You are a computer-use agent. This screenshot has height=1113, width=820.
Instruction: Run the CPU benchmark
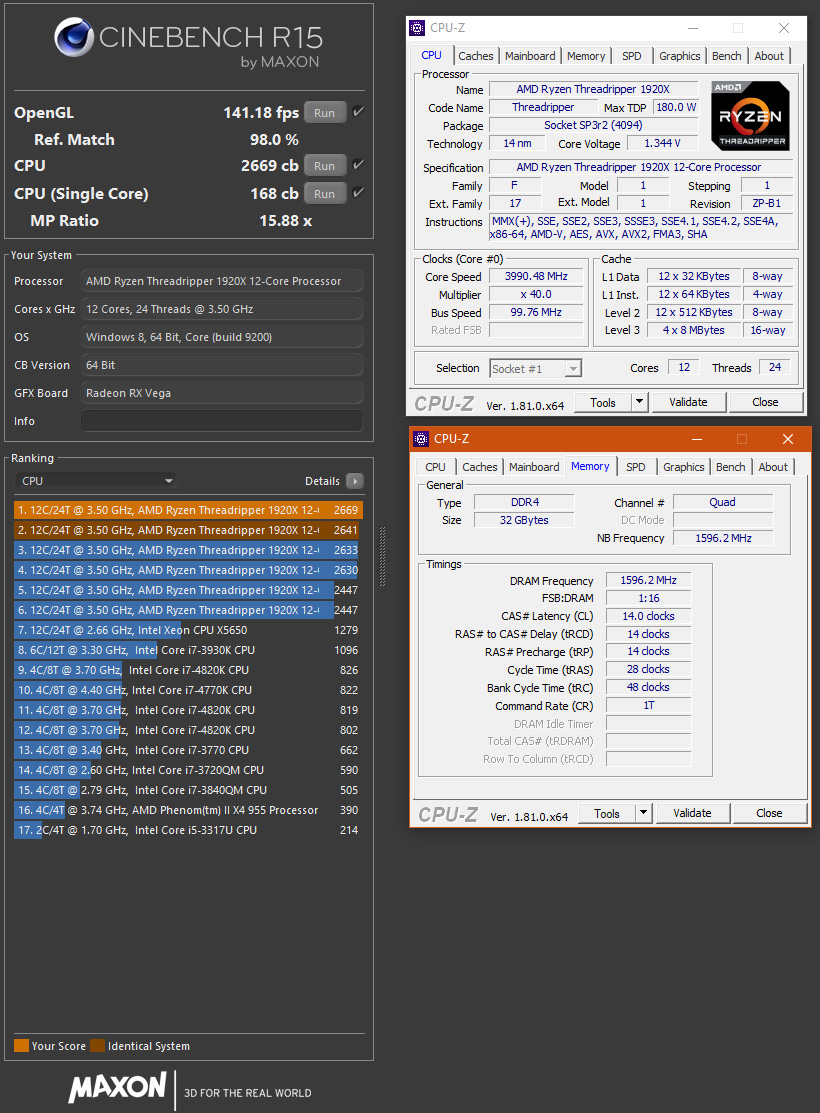(324, 165)
